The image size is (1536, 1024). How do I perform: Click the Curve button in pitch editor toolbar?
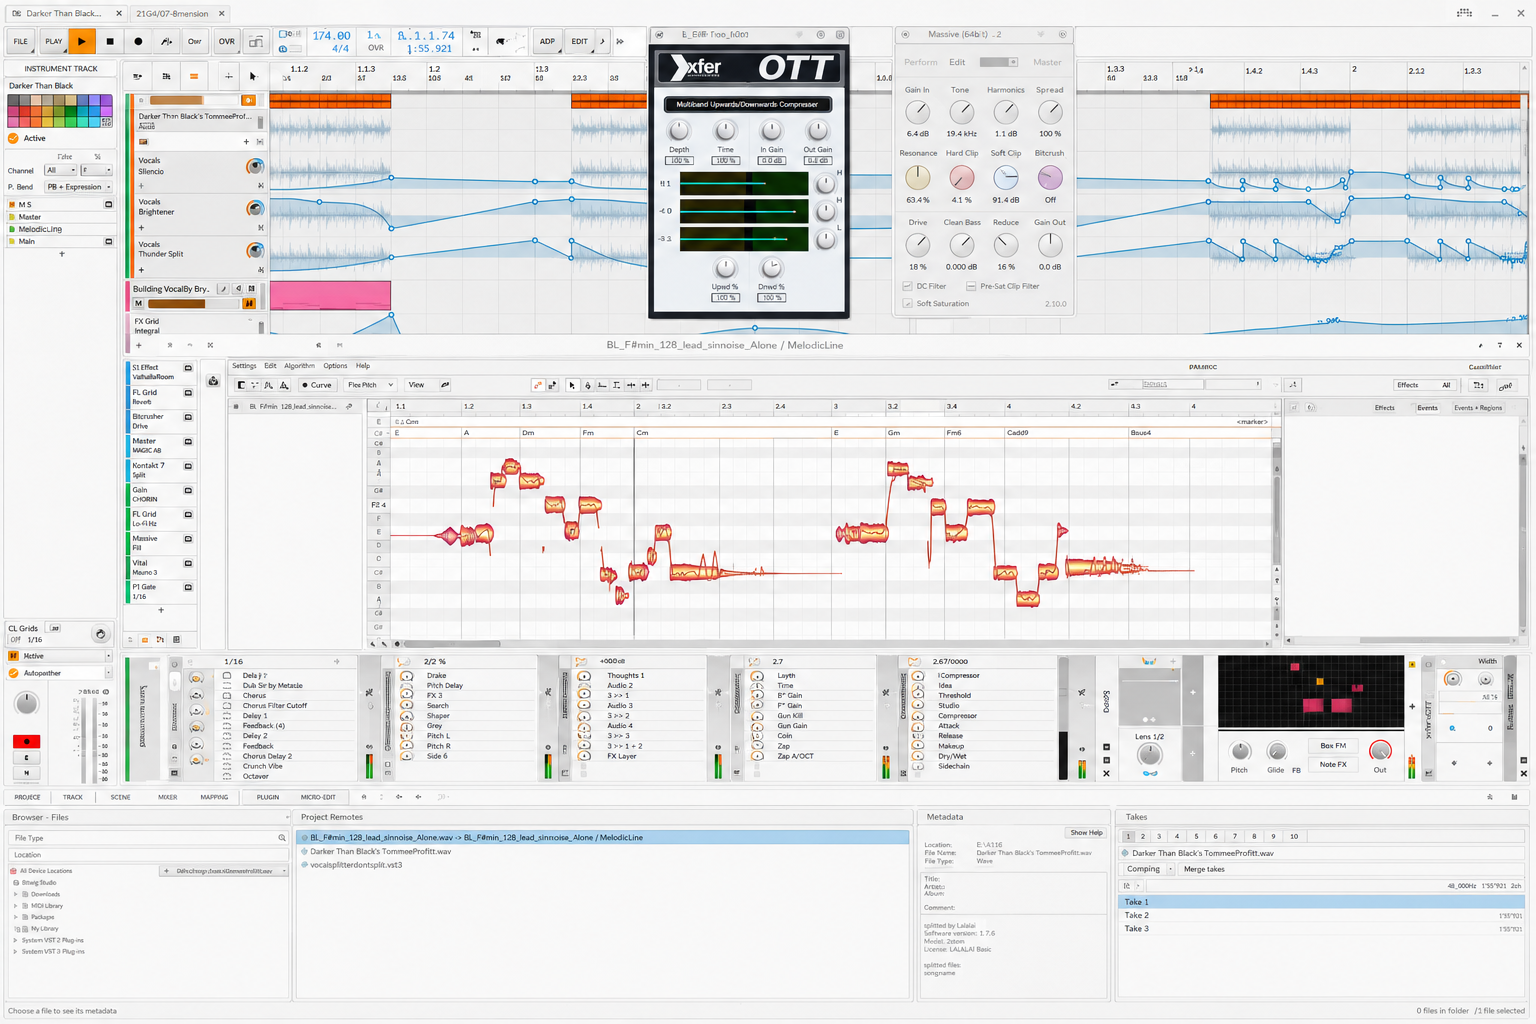318,385
